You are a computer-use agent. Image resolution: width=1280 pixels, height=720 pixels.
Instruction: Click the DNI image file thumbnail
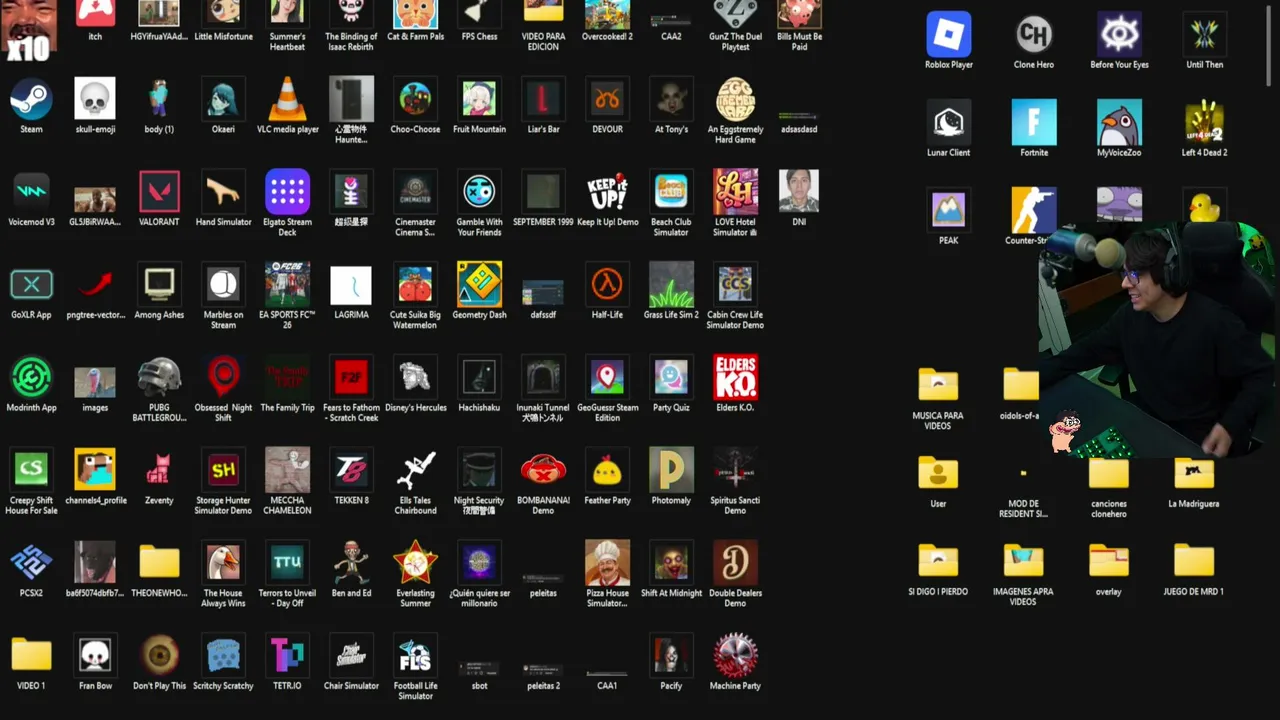[x=799, y=192]
